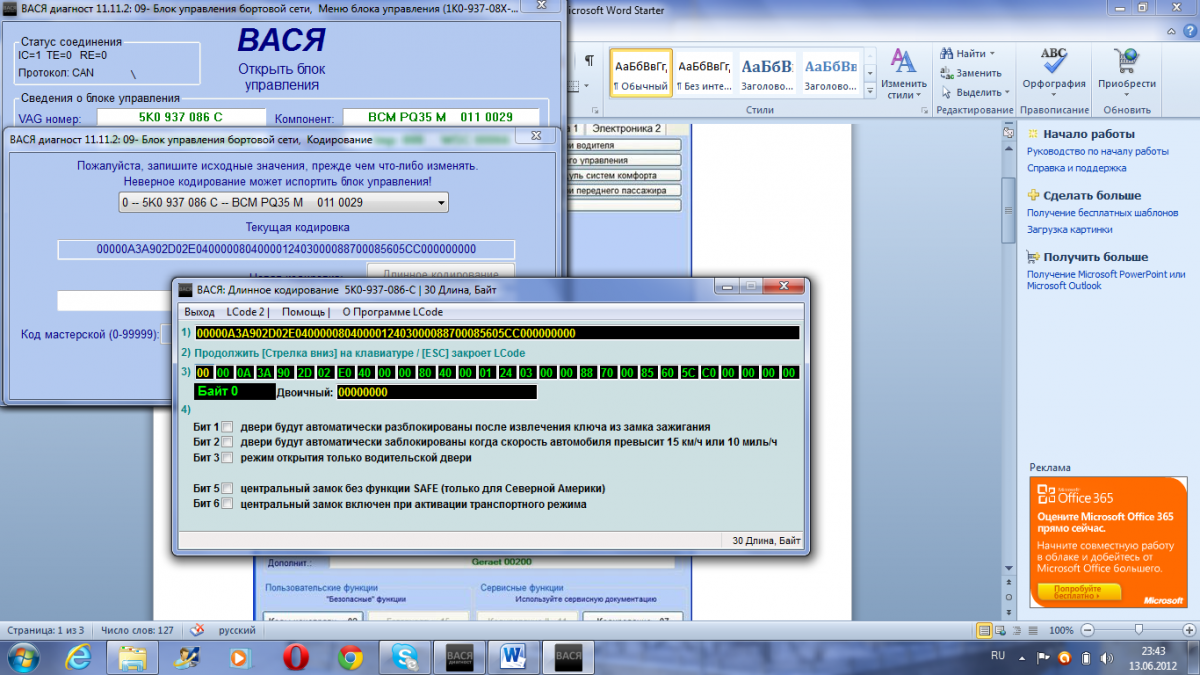Select byte E0 in the byte row

345,373
